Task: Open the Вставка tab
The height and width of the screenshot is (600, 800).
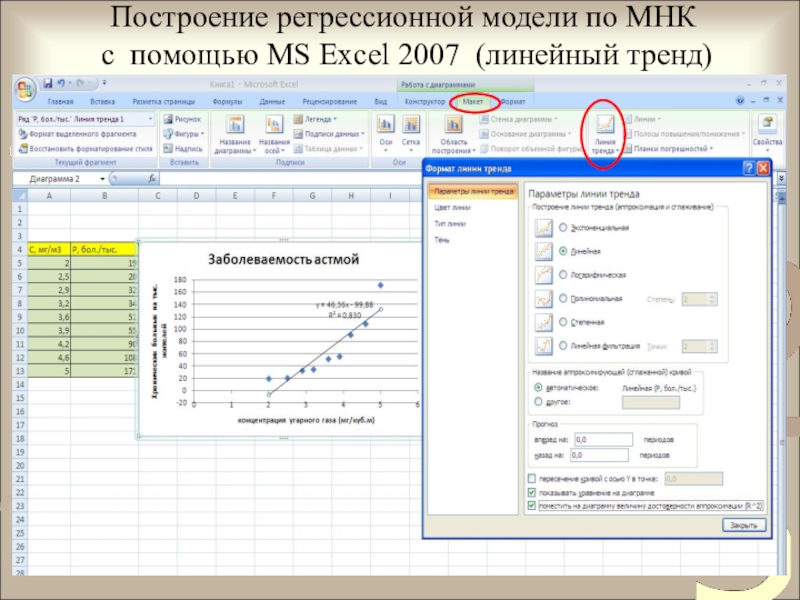Action: (x=103, y=102)
